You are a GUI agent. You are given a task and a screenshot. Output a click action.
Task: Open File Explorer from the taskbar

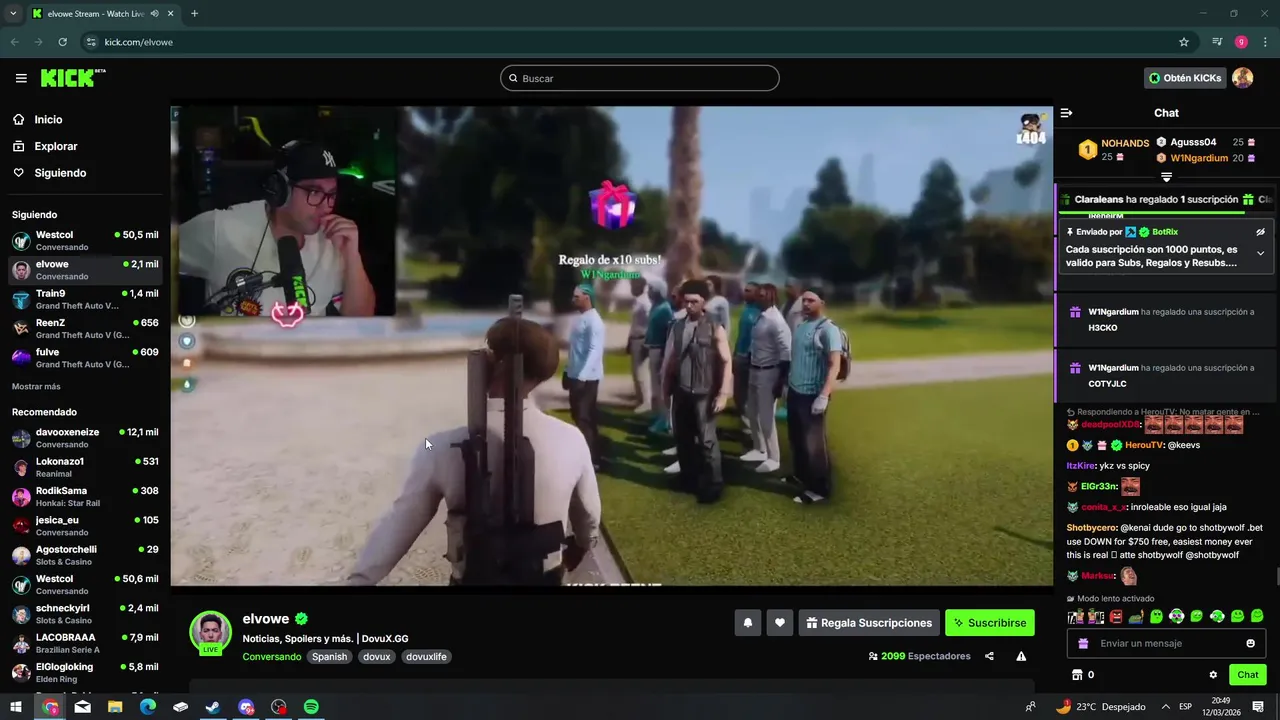pyautogui.click(x=115, y=707)
